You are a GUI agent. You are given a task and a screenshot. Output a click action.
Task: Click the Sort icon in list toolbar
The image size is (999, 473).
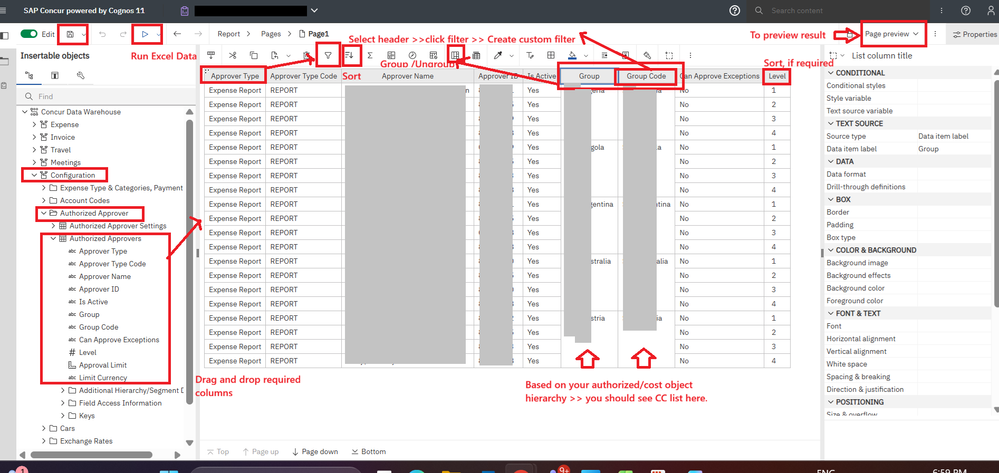(349, 55)
